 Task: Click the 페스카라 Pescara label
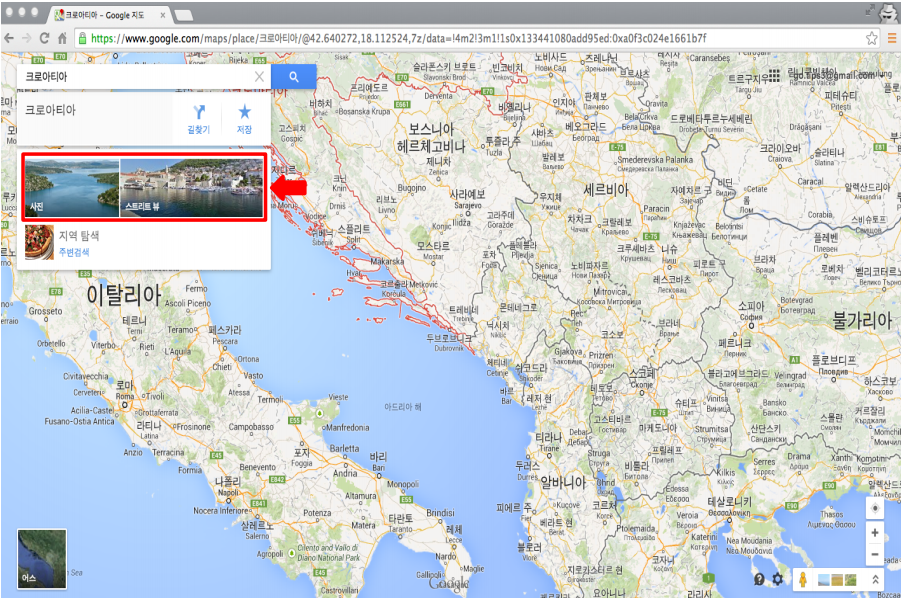pos(225,331)
